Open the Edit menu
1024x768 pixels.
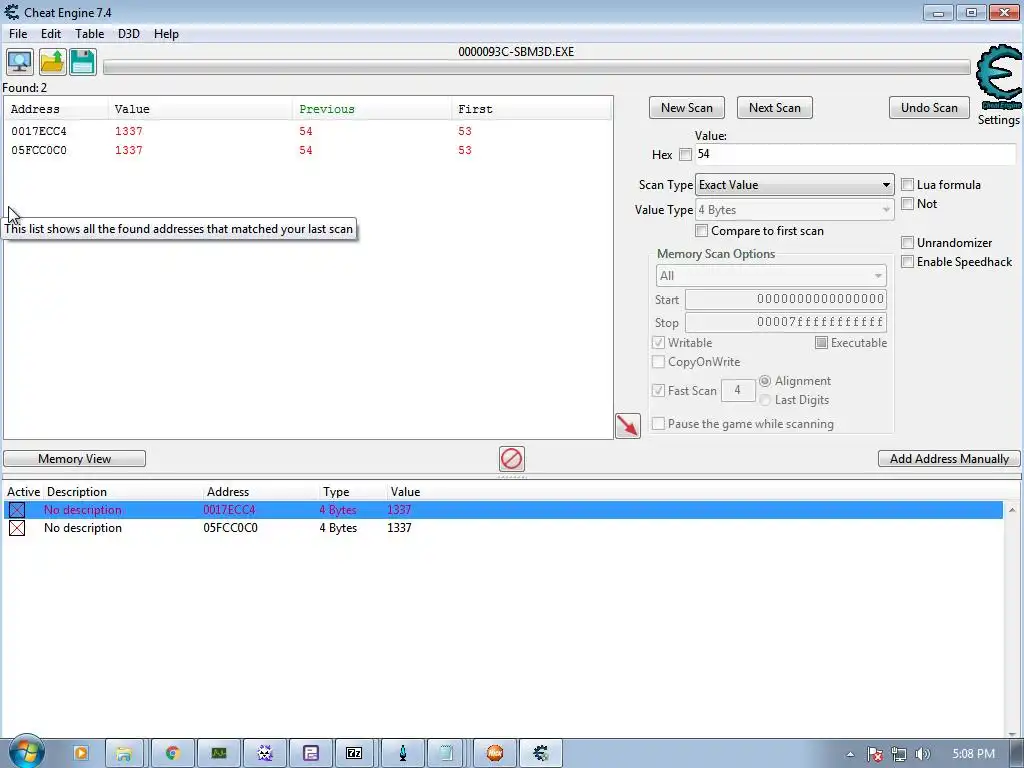50,34
